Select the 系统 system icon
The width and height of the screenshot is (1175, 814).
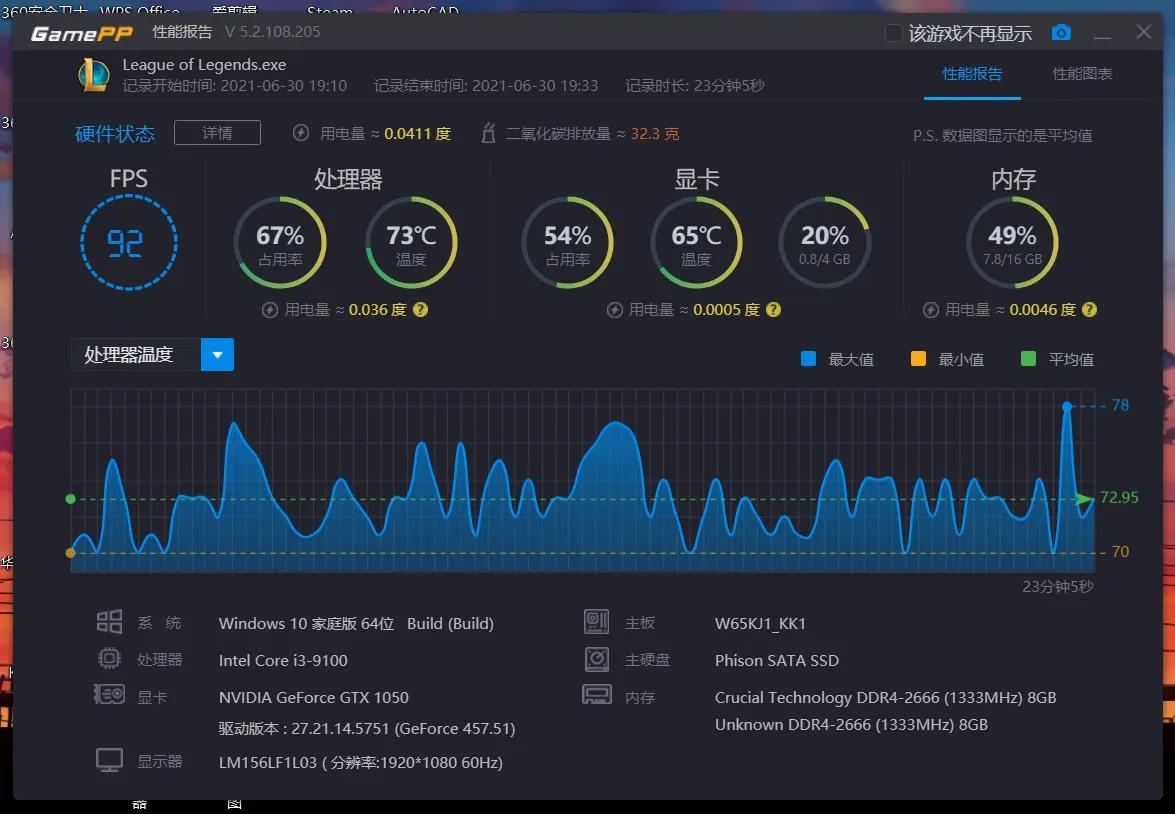pos(109,621)
